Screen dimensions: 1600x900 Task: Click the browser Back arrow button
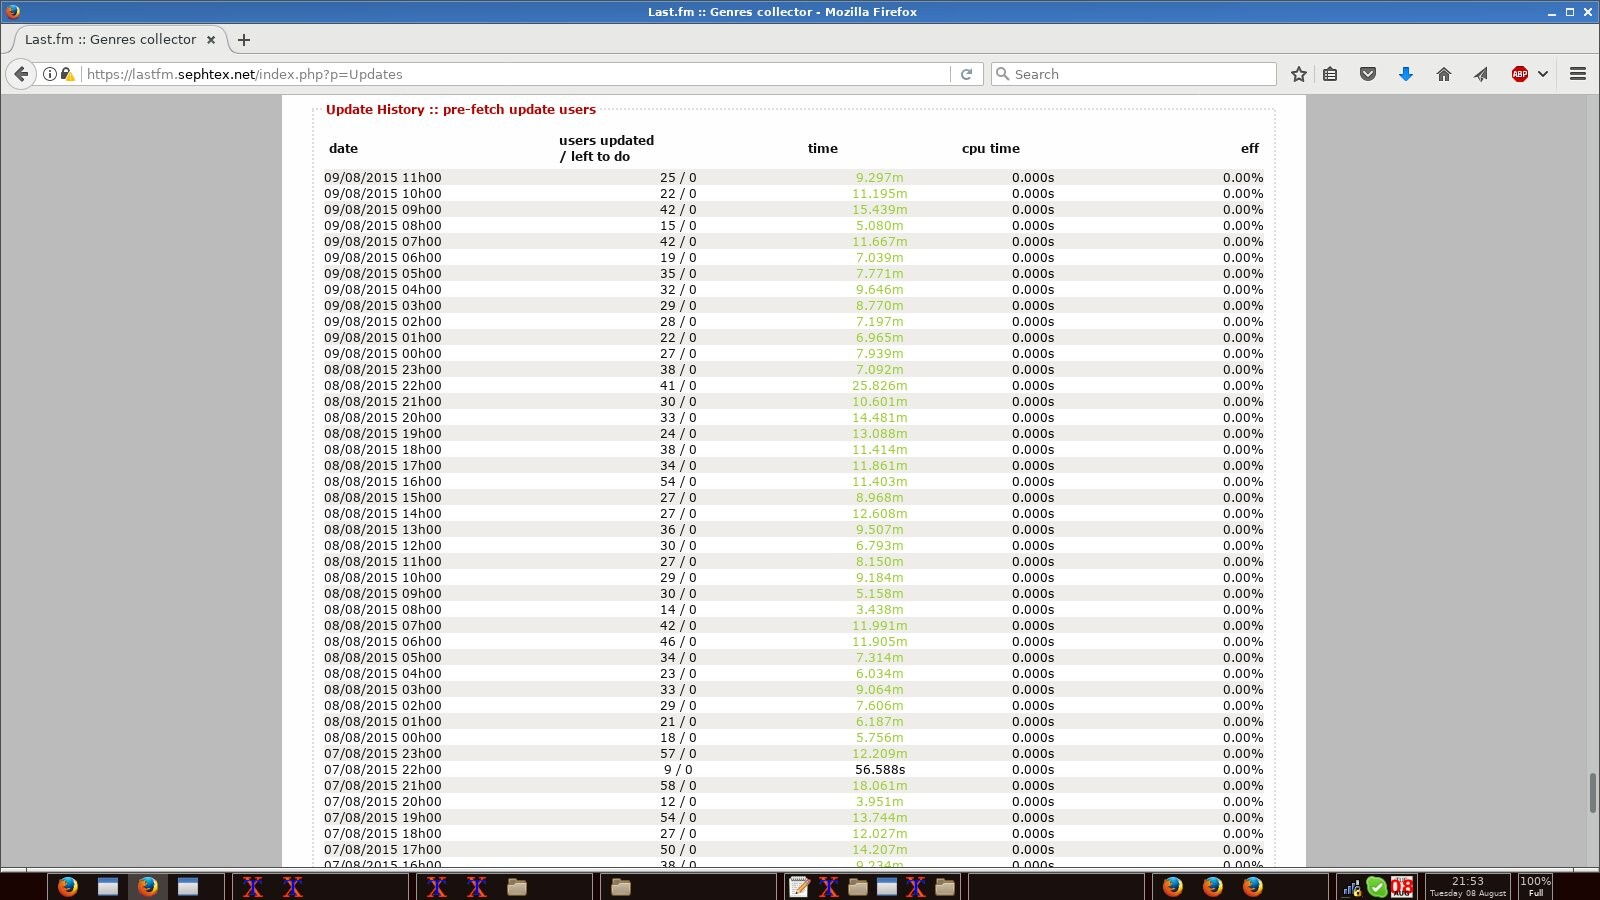coord(21,74)
